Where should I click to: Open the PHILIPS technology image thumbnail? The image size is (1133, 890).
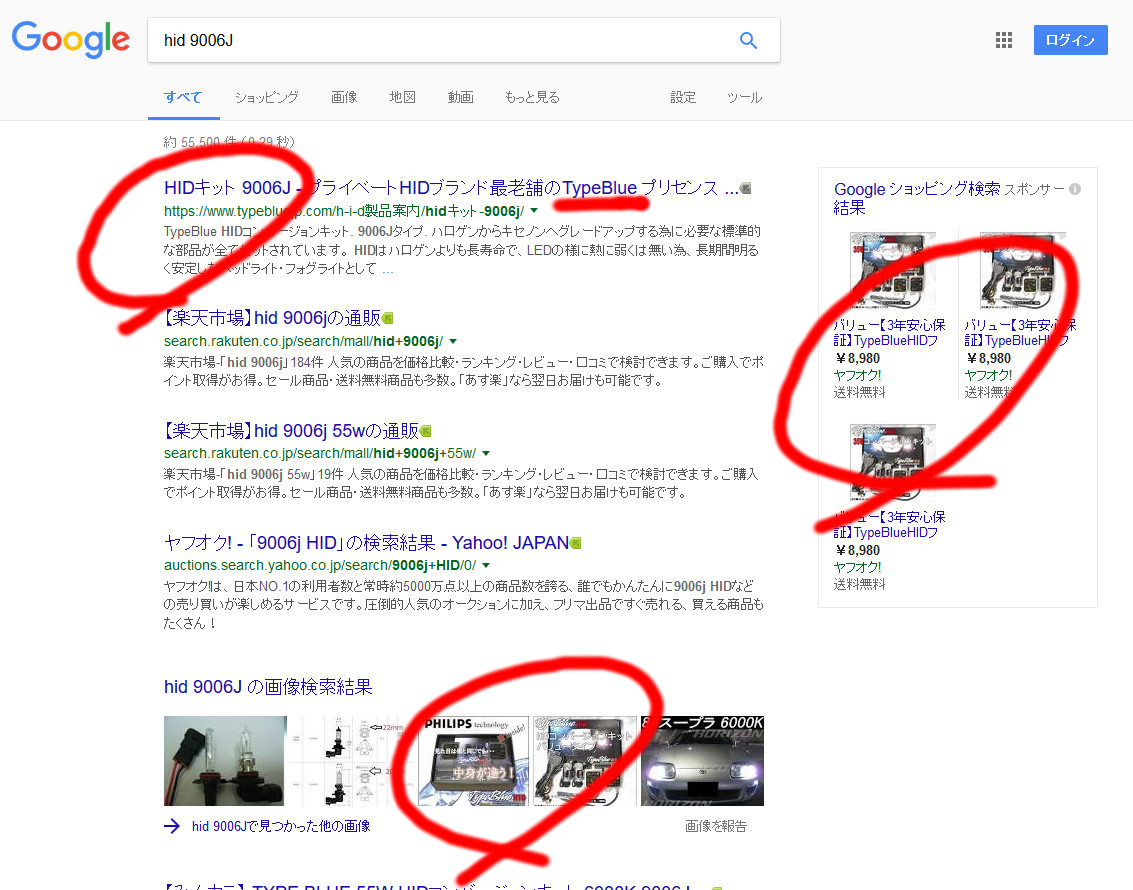click(x=473, y=761)
